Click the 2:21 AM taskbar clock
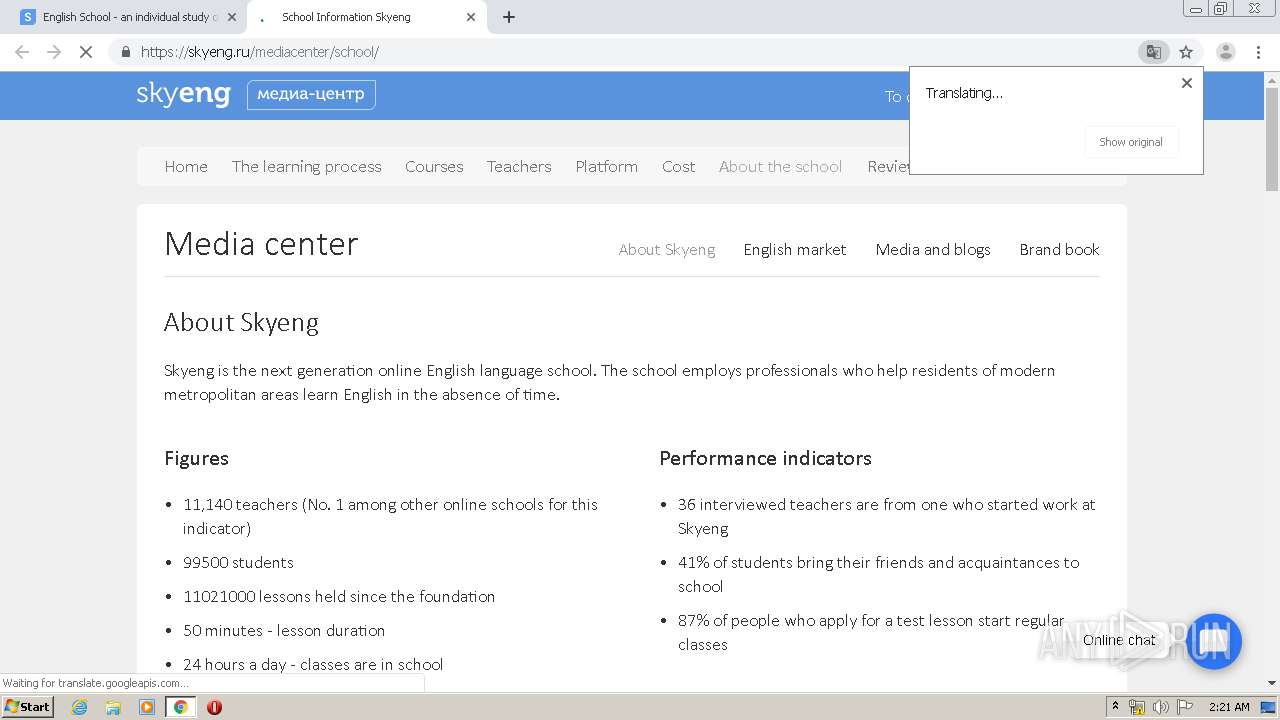The height and width of the screenshot is (720, 1280). pos(1229,707)
